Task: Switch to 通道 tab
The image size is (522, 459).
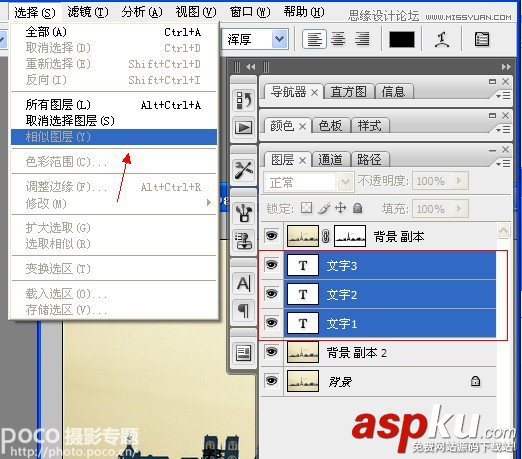Action: tap(330, 159)
